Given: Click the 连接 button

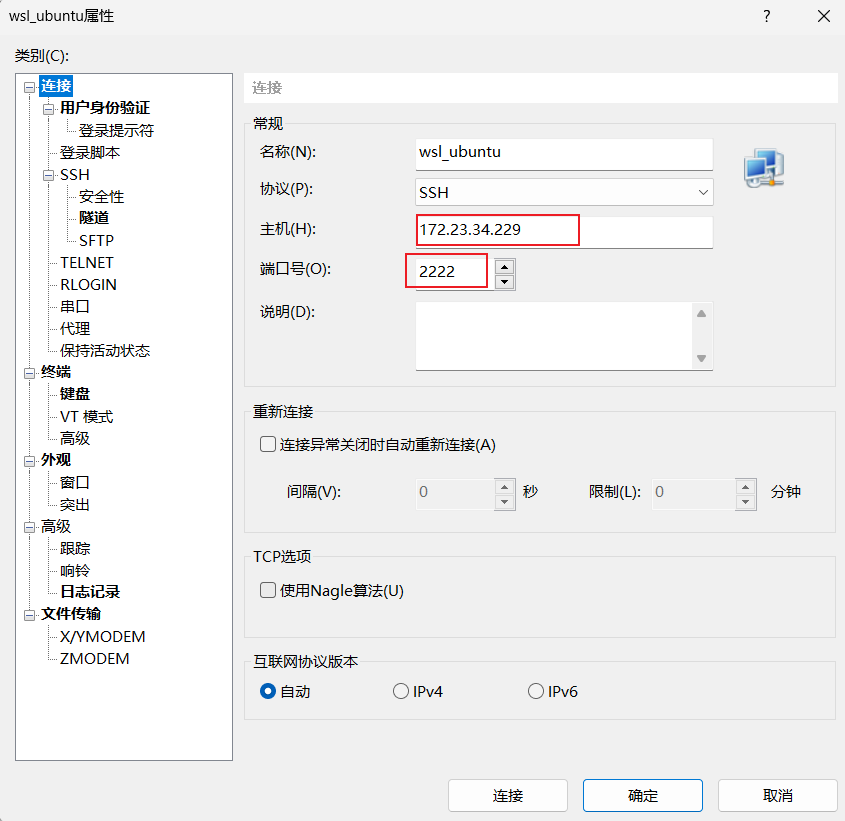Looking at the screenshot, I should coord(508,795).
